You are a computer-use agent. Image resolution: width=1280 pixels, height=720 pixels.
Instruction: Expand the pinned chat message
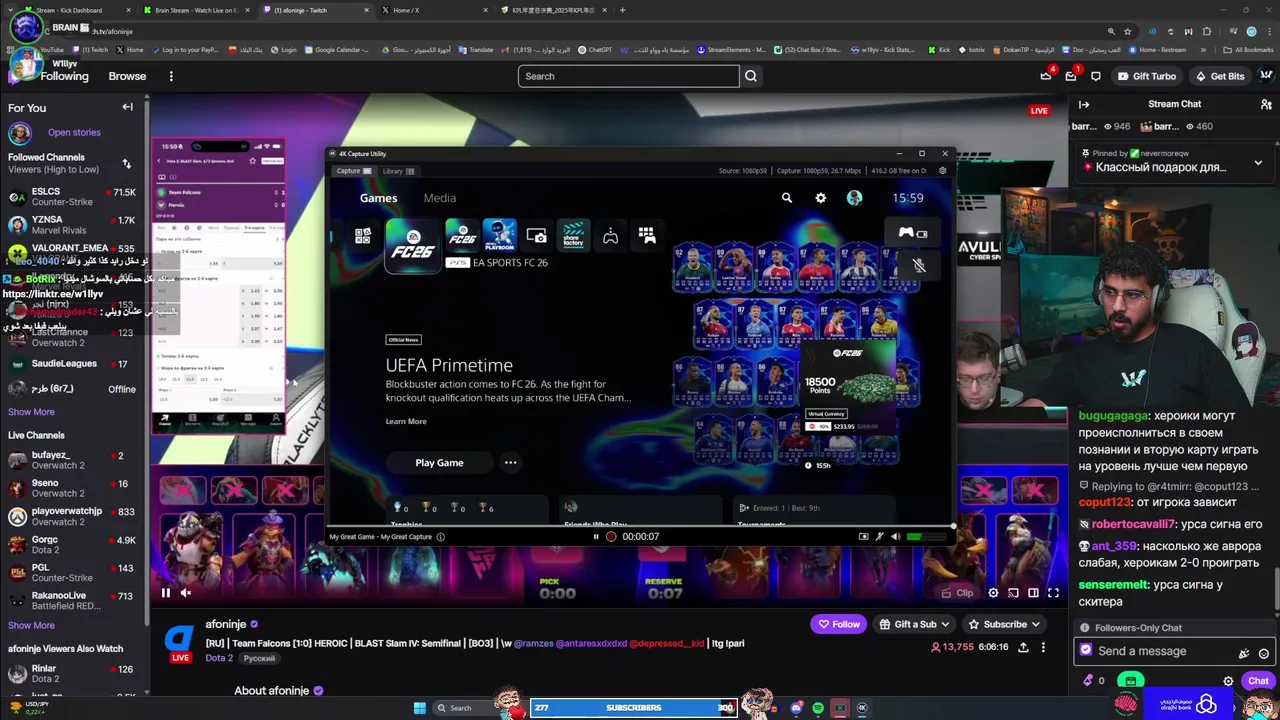[x=1258, y=162]
